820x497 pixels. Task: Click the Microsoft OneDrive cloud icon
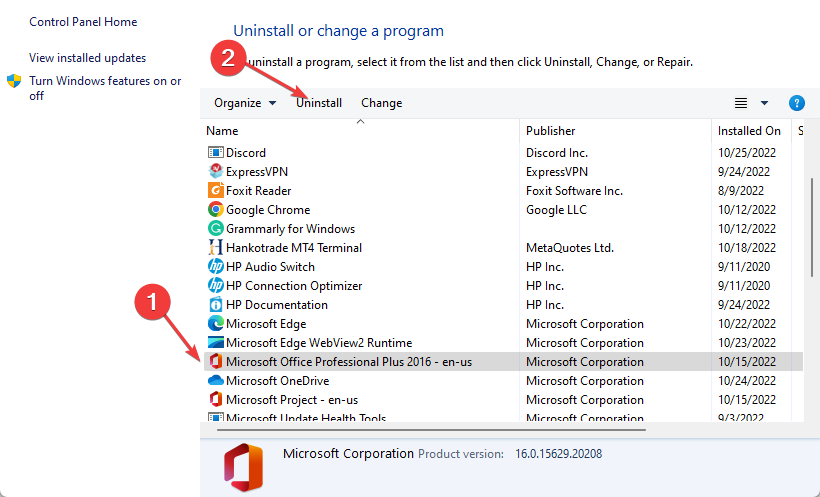point(215,381)
